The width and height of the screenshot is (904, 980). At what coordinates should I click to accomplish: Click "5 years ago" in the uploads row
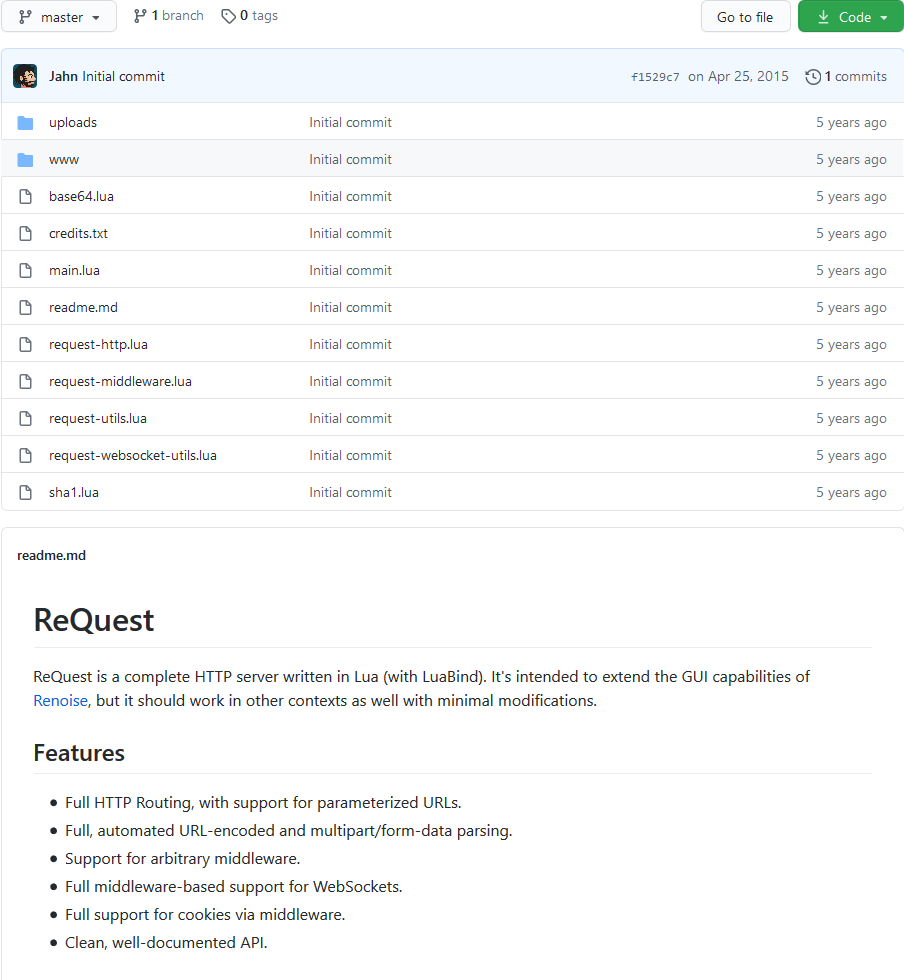(851, 122)
